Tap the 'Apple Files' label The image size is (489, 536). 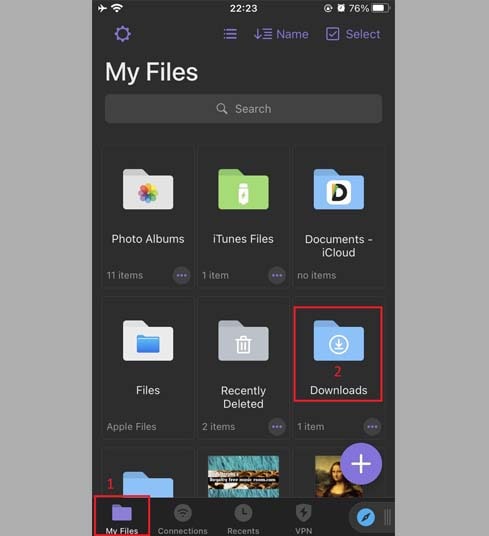131,427
